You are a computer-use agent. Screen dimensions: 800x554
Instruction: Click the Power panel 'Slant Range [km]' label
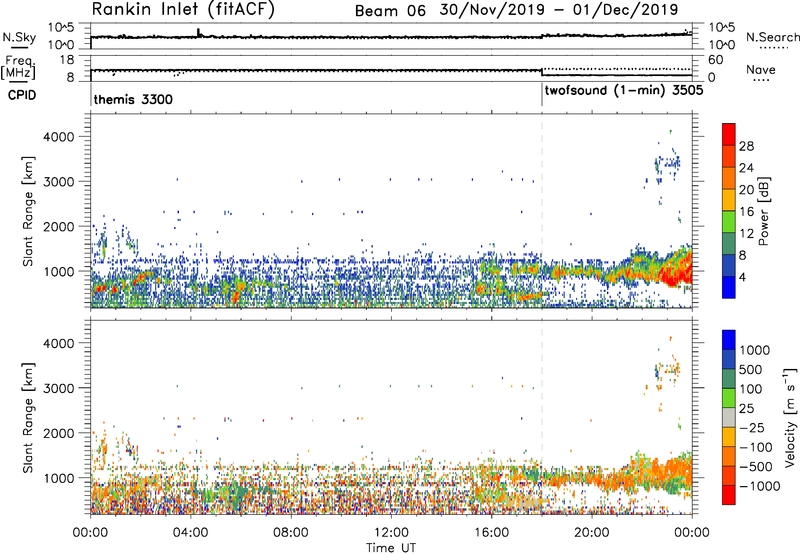click(x=28, y=211)
